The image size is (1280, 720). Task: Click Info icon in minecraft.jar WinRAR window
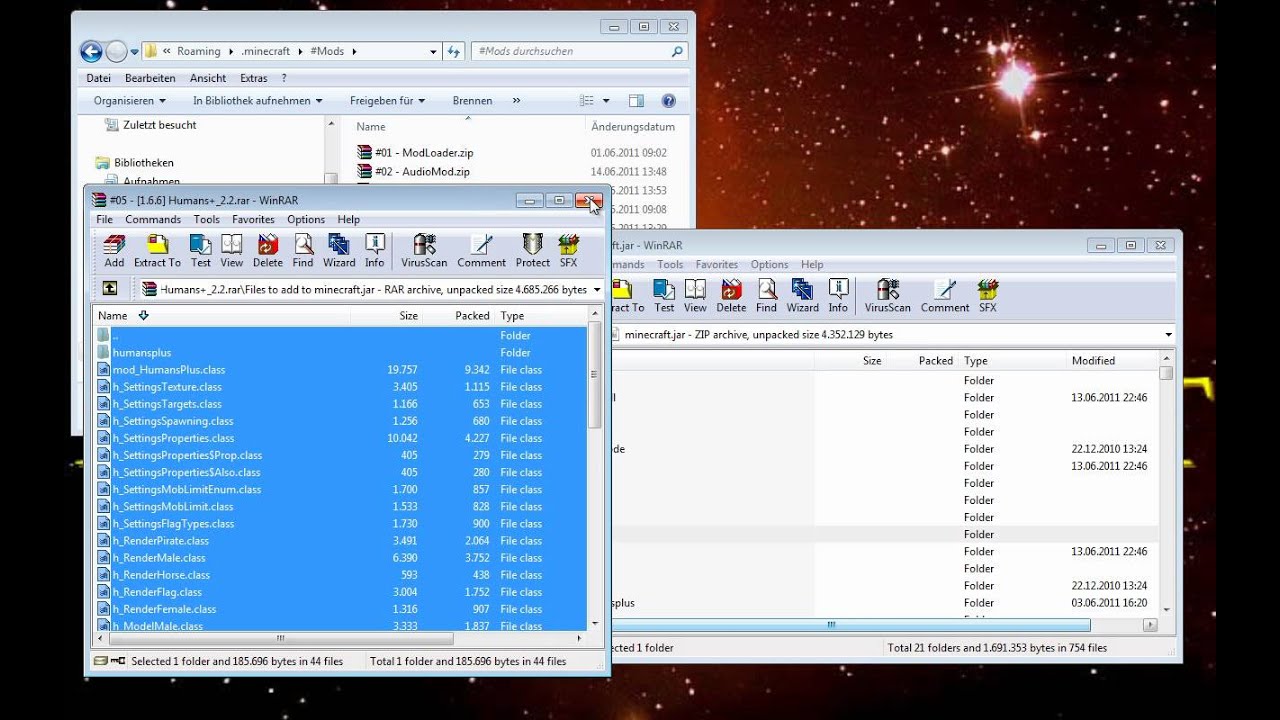pyautogui.click(x=838, y=295)
